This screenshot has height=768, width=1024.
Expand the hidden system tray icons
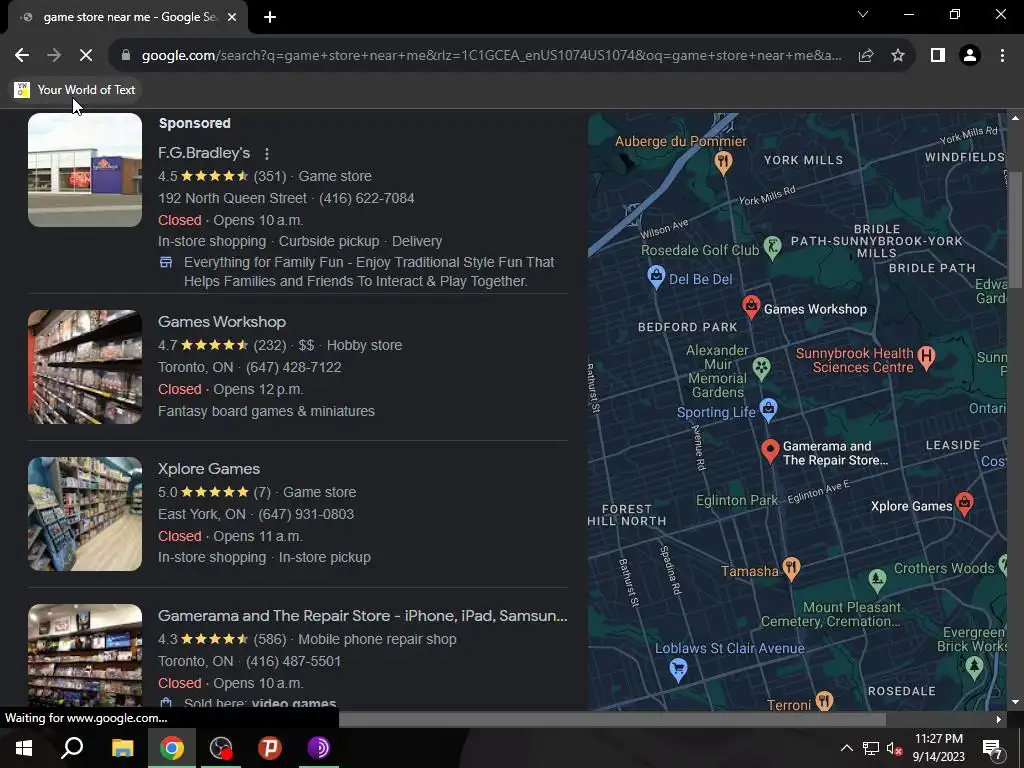coord(846,748)
